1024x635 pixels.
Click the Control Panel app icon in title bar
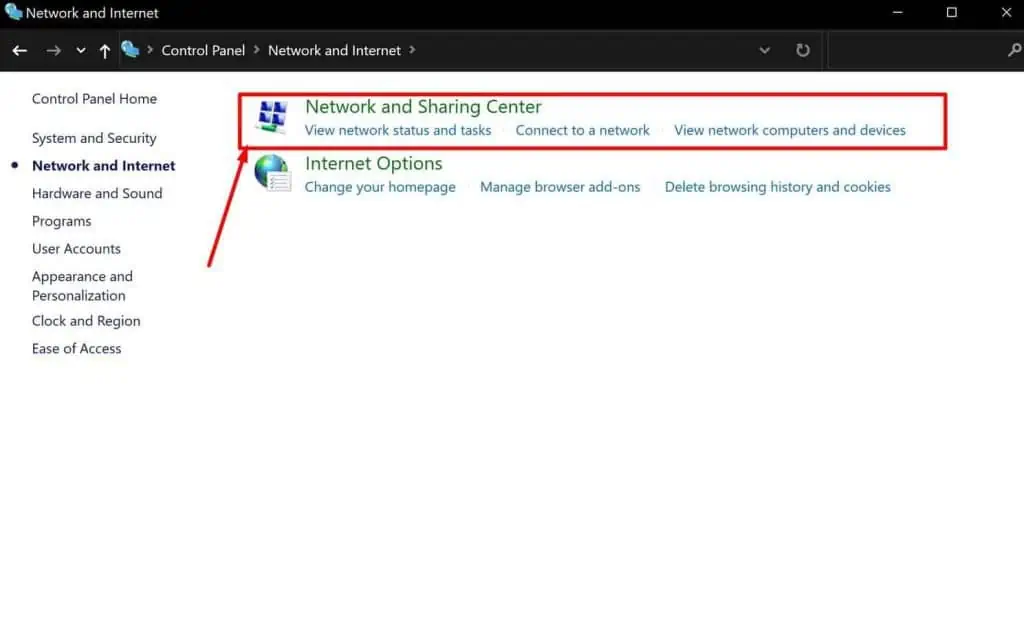[11, 13]
